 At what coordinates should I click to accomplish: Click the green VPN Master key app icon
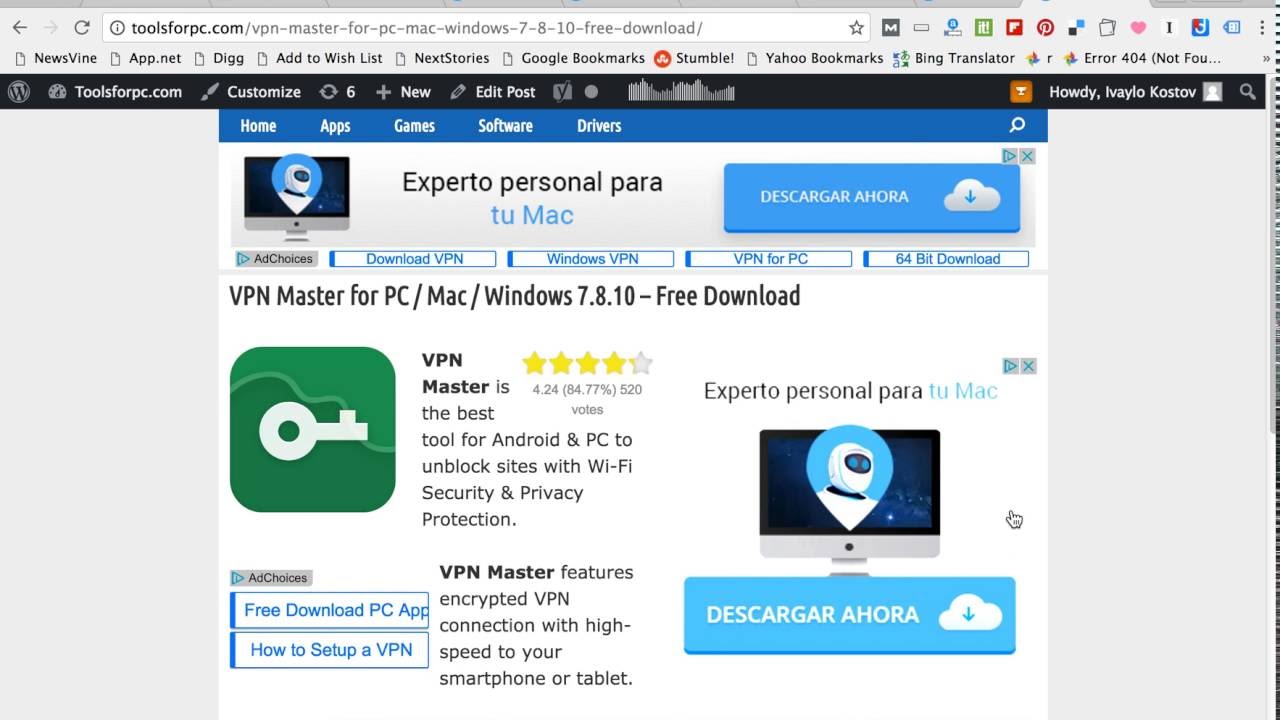click(x=313, y=429)
